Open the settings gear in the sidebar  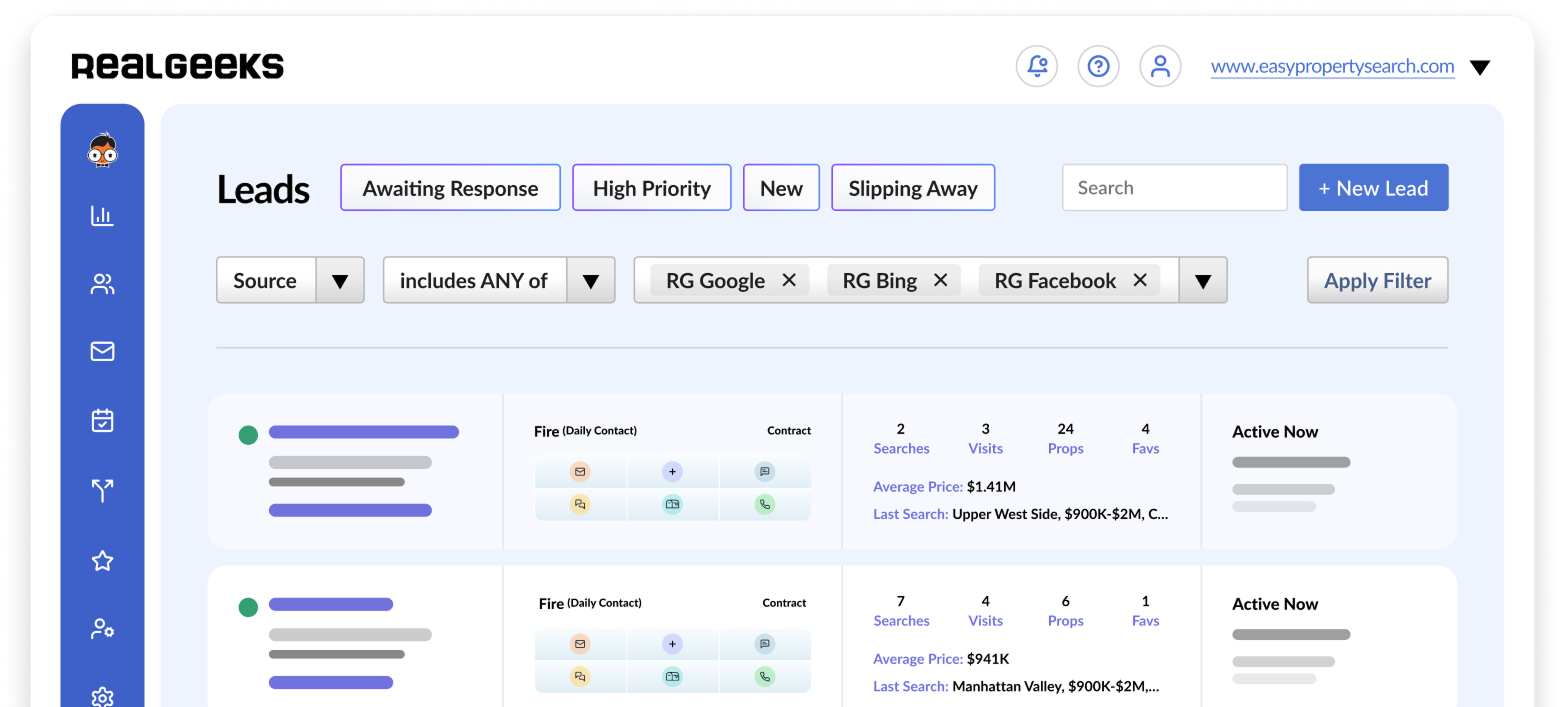(103, 699)
